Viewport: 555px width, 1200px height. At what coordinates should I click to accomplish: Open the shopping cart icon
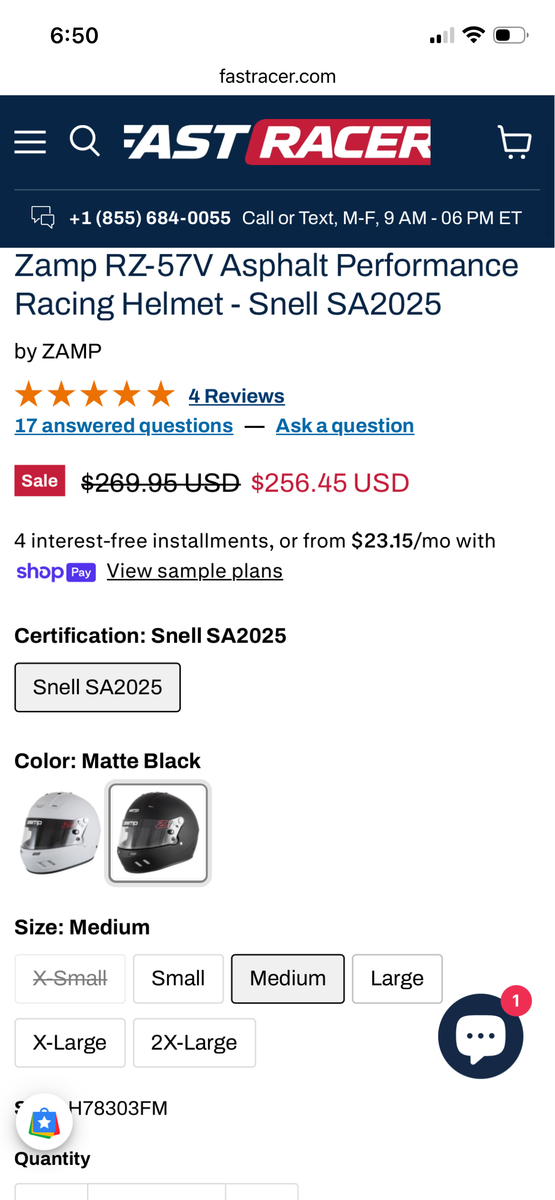coord(514,142)
